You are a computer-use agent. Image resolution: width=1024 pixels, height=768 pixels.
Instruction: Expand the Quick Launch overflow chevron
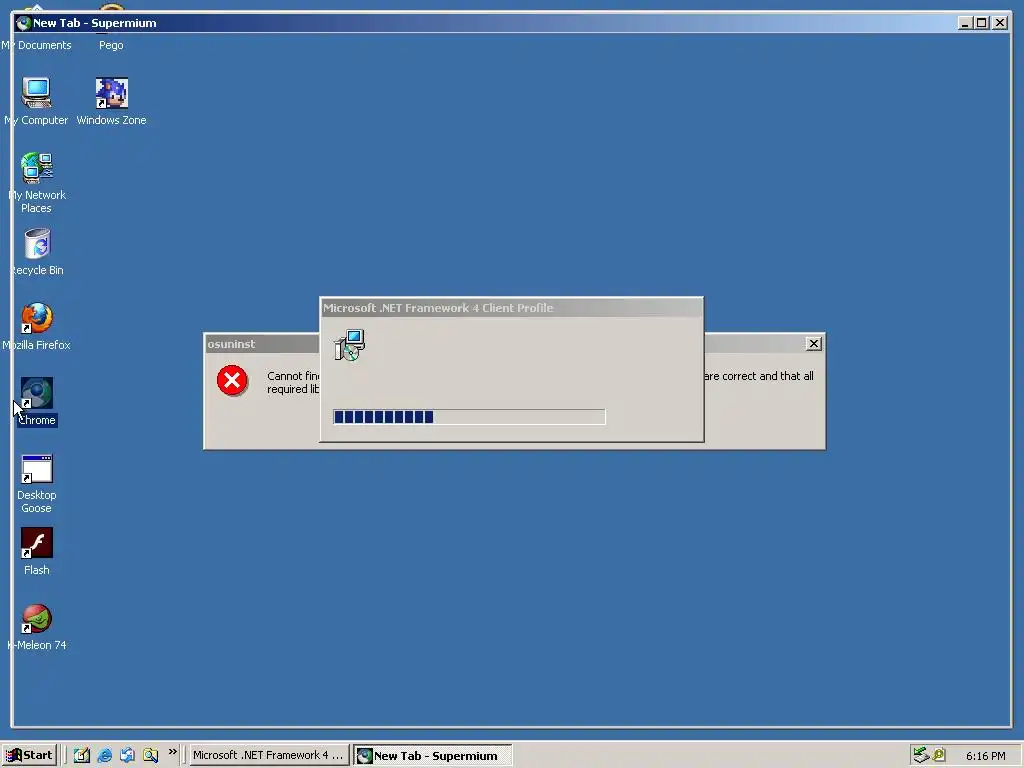point(172,752)
